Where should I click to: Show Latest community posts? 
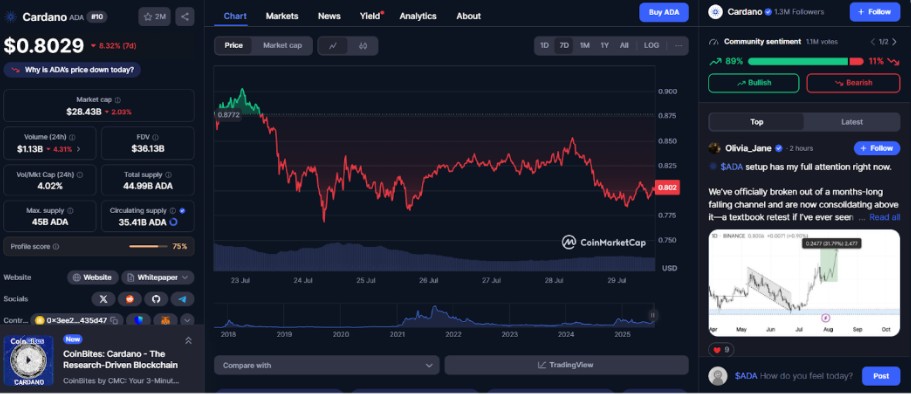click(852, 122)
